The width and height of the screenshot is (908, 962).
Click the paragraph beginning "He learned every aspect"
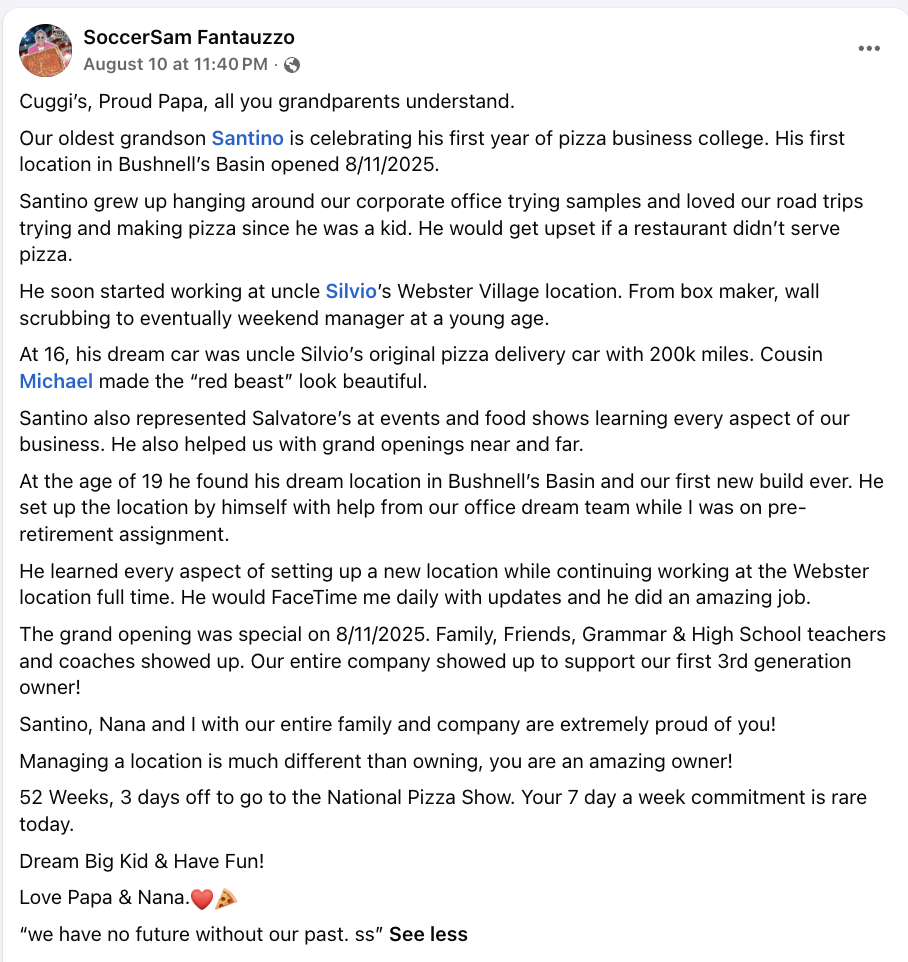point(444,584)
